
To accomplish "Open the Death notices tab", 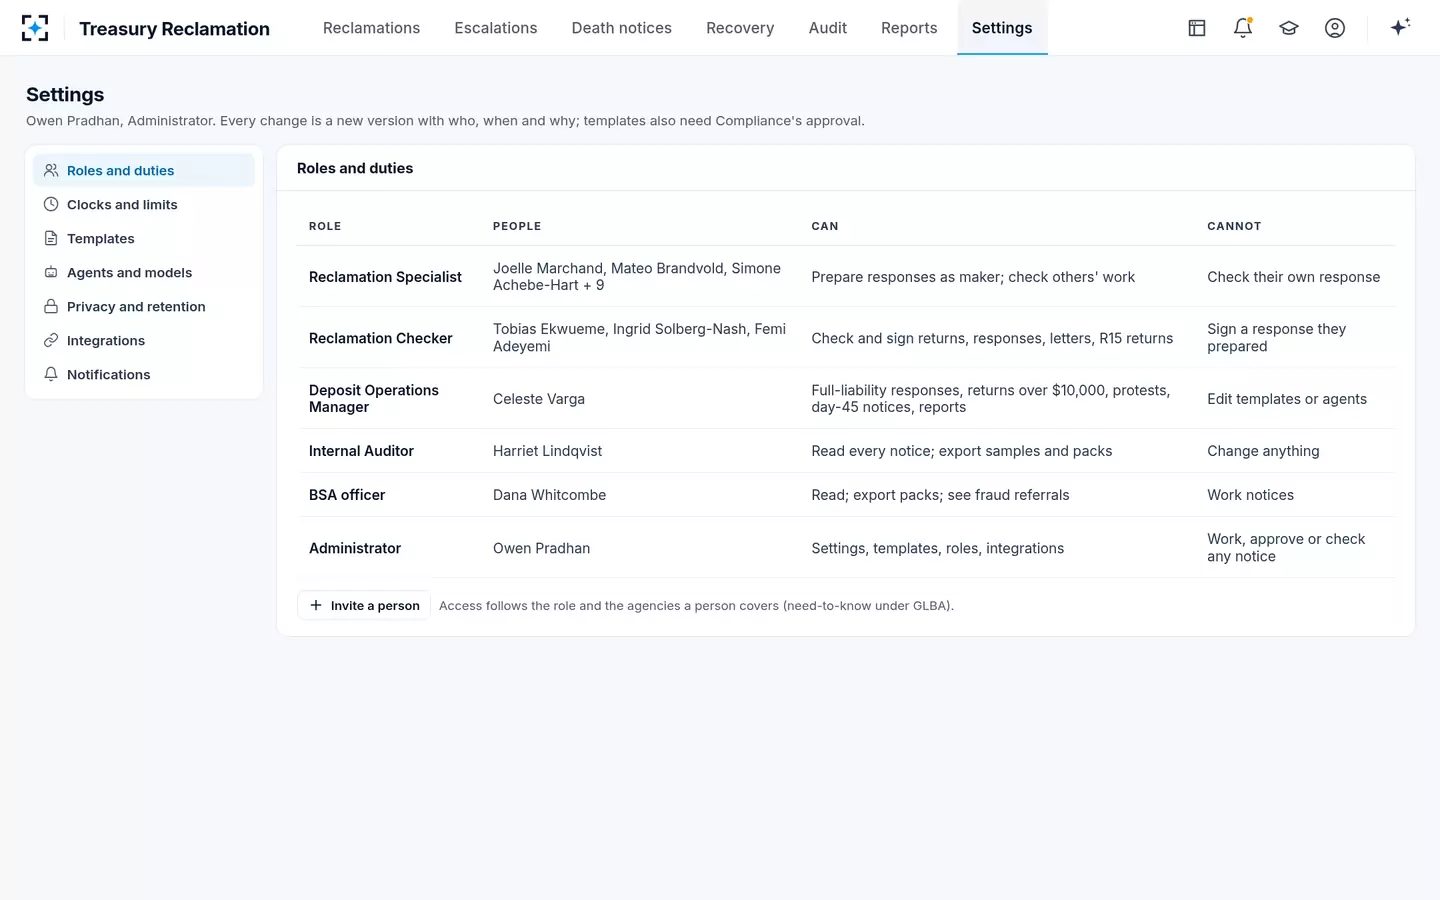I will pos(622,28).
